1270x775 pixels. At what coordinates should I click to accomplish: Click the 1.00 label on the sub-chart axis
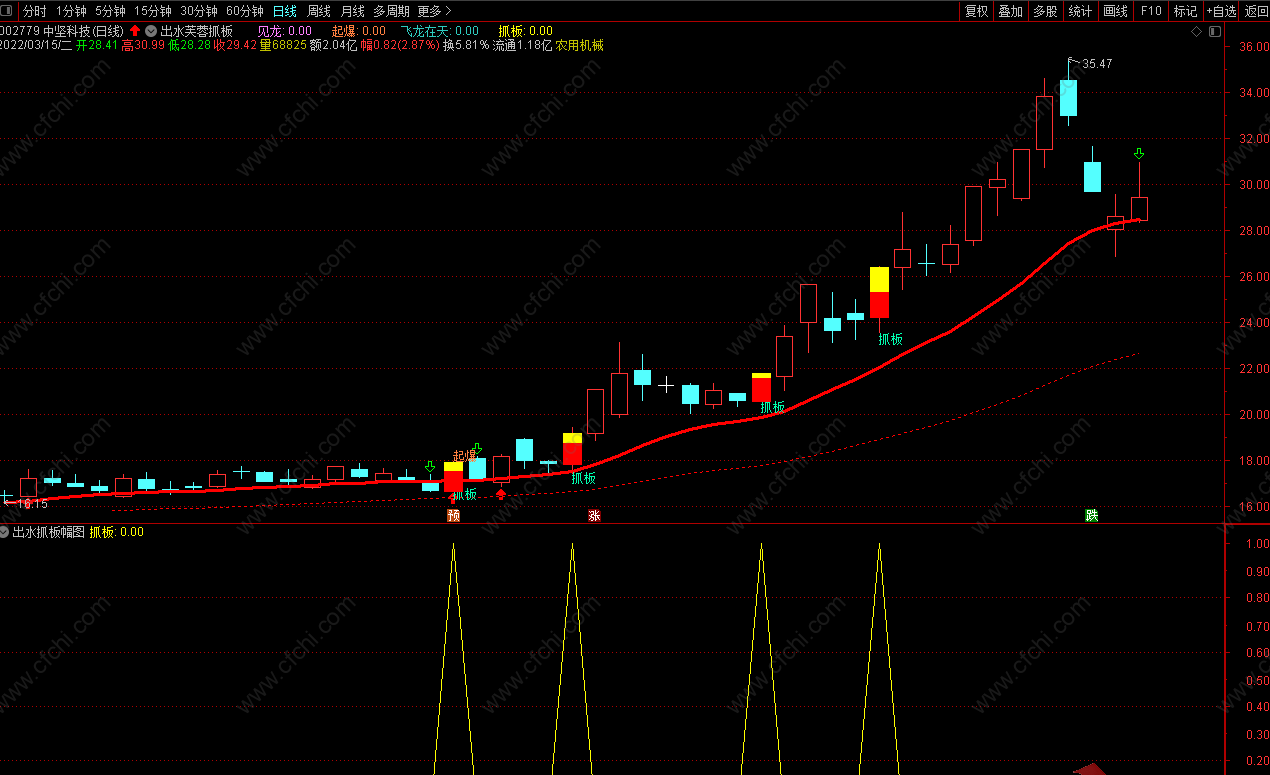tap(1256, 544)
